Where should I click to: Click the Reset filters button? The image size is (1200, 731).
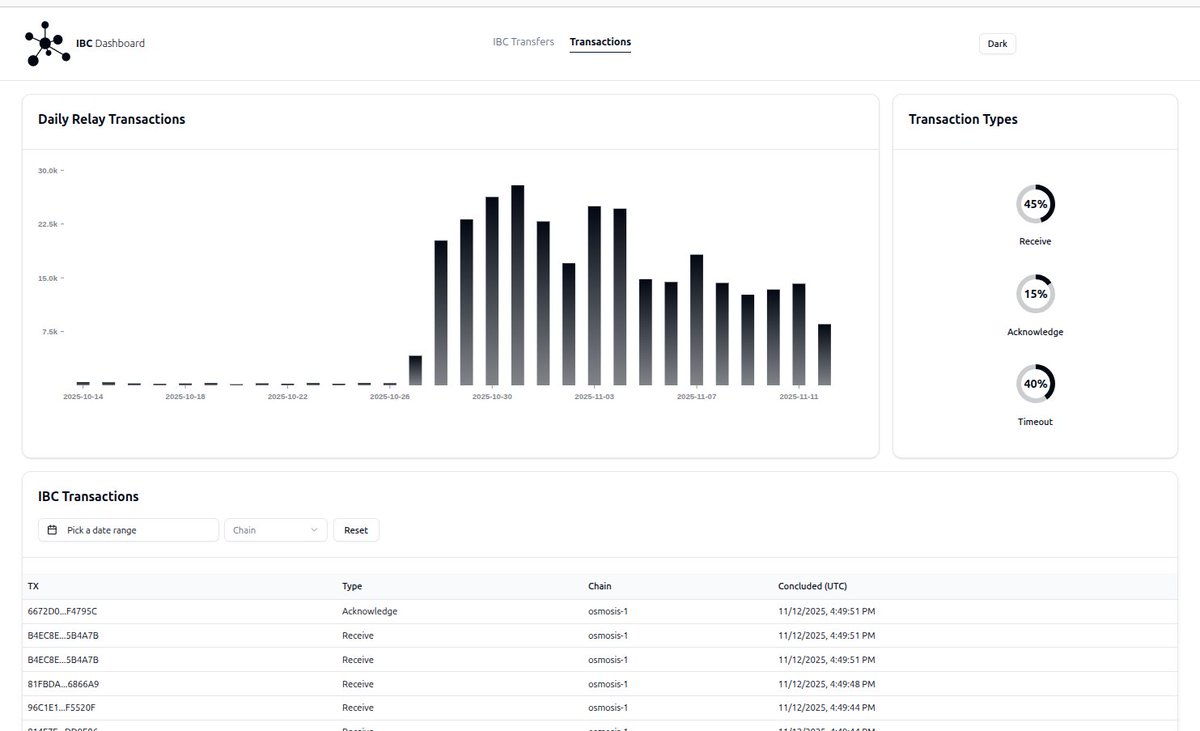[x=356, y=530]
